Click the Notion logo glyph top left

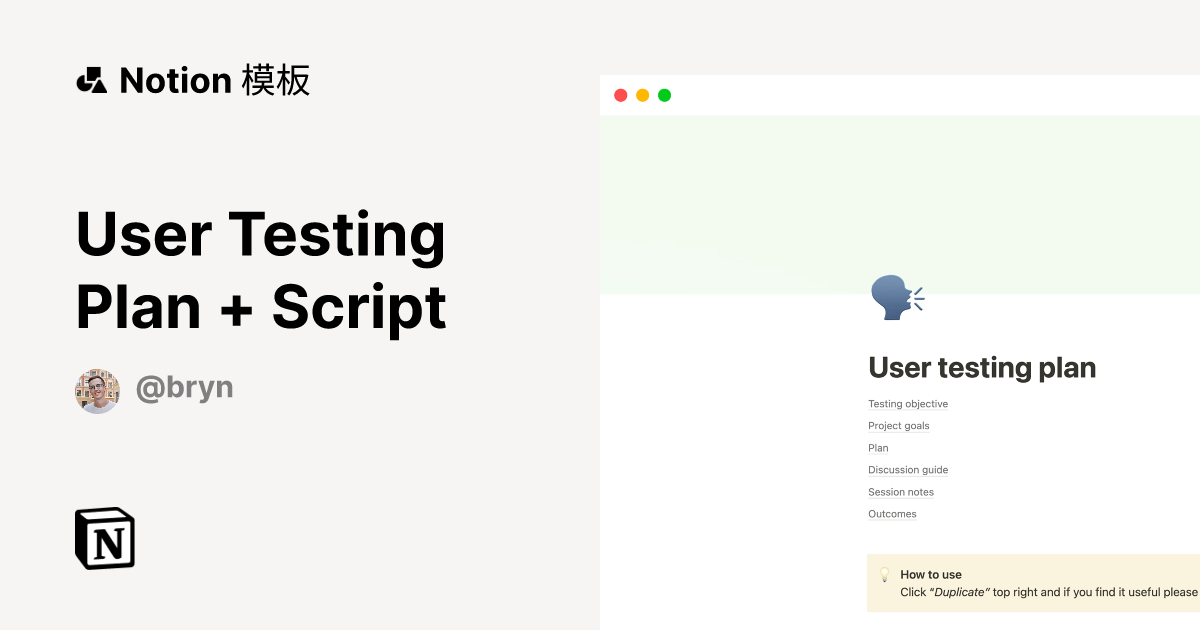[93, 80]
